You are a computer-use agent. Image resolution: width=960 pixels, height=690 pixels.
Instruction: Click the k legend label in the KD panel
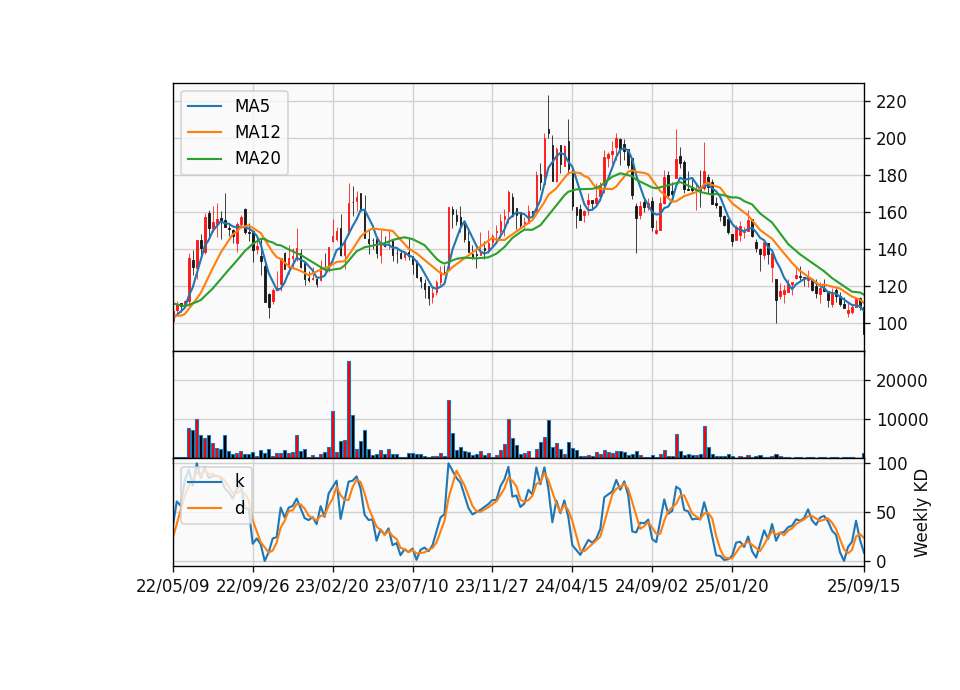[x=239, y=481]
